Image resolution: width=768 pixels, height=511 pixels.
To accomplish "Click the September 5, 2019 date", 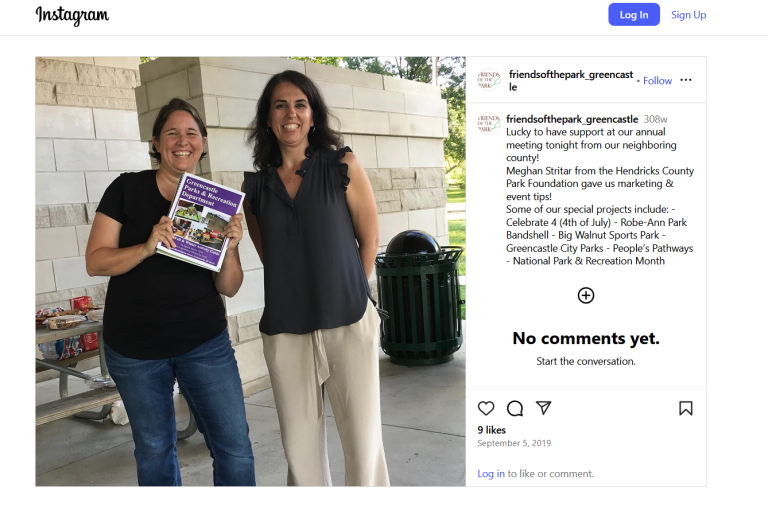I will (x=514, y=443).
